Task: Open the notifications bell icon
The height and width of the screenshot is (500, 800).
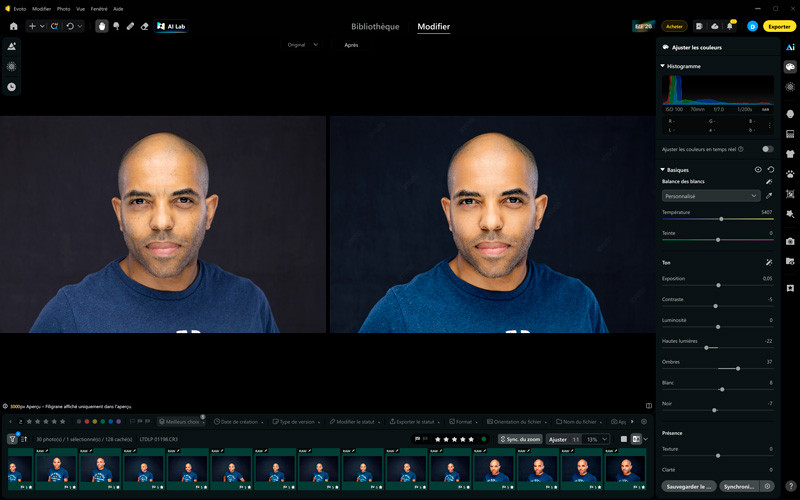Action: tap(730, 26)
